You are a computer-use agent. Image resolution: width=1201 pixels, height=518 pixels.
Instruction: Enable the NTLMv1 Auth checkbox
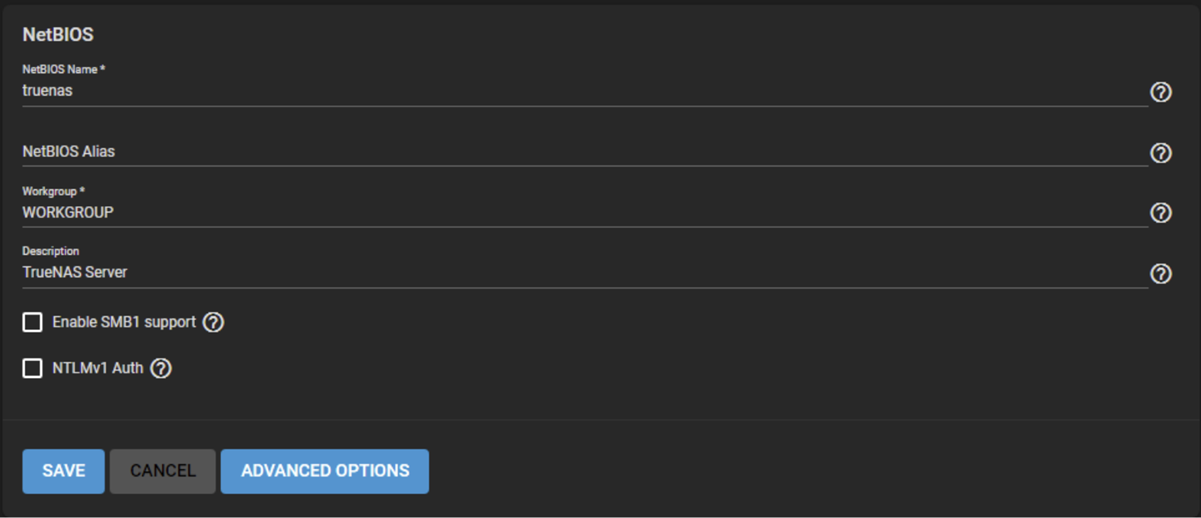tap(33, 369)
